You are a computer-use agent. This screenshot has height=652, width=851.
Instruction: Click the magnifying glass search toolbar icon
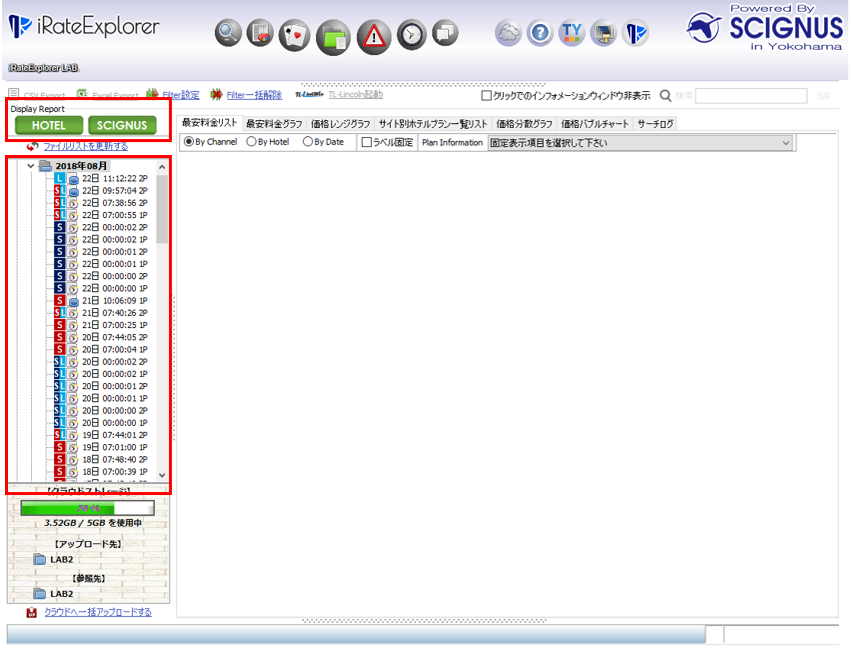(229, 34)
